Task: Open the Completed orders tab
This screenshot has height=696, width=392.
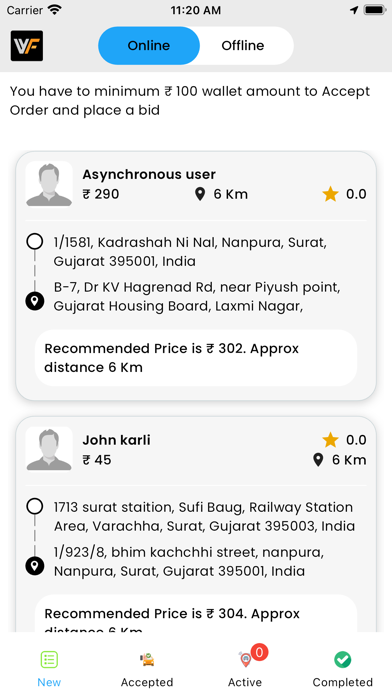Action: pos(343,668)
